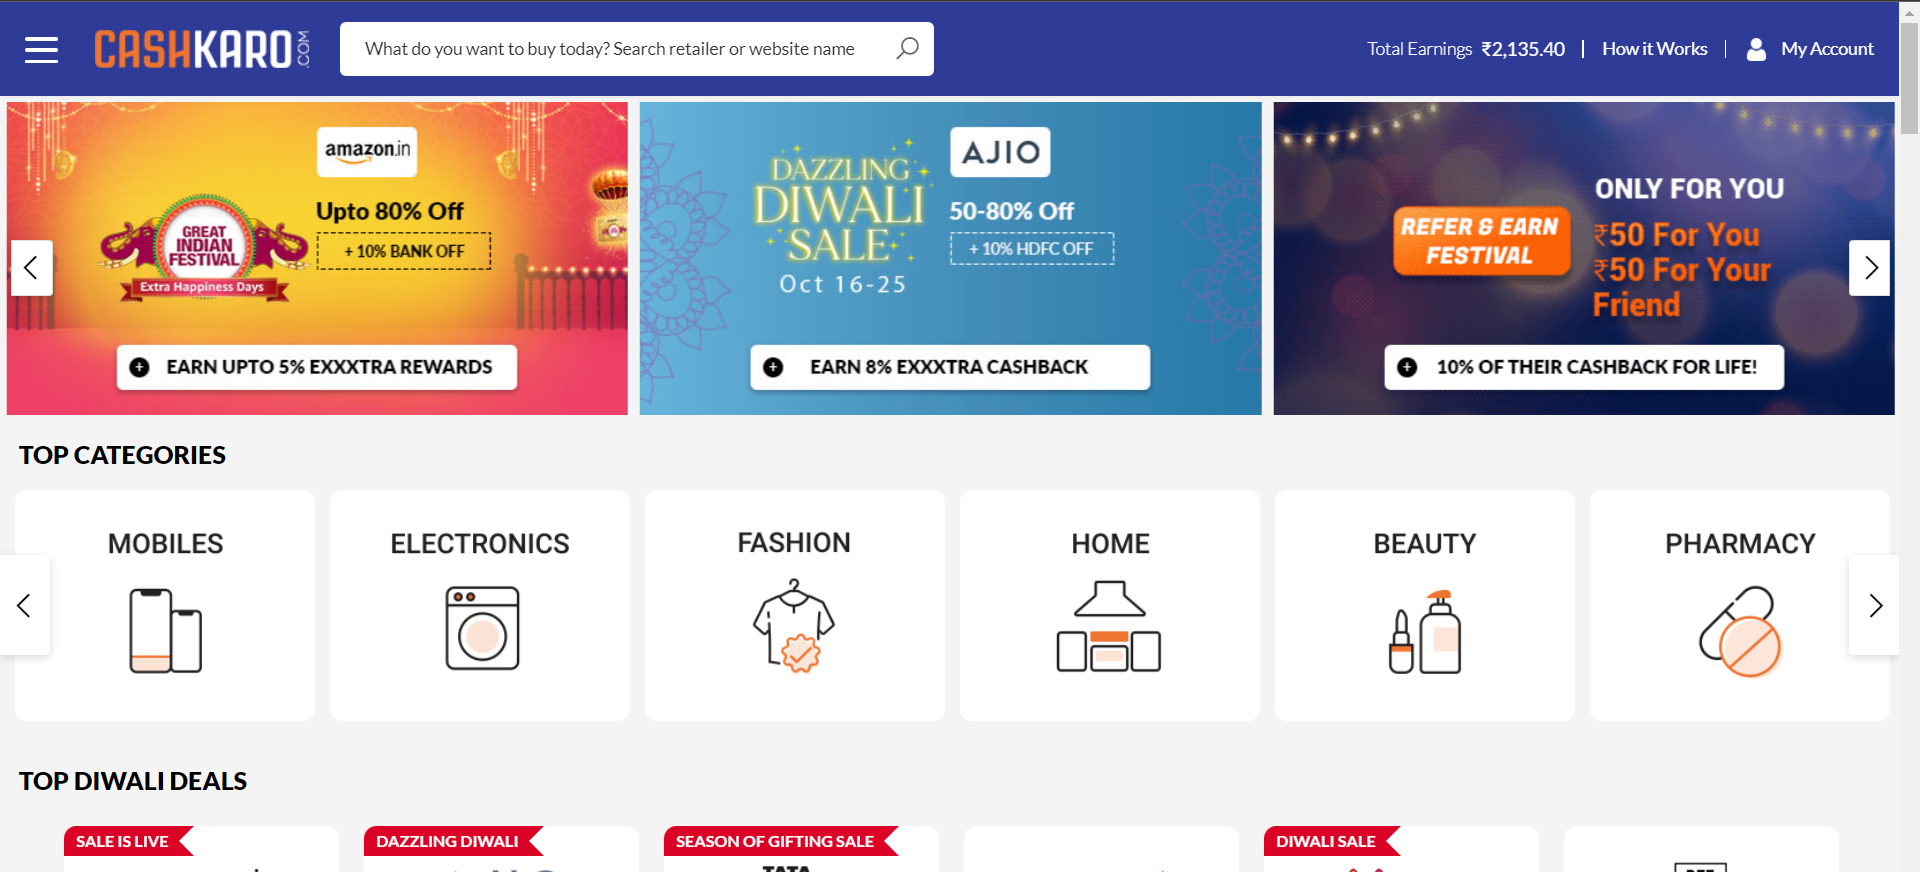Open the hamburger menu
Image resolution: width=1920 pixels, height=872 pixels.
click(x=41, y=49)
